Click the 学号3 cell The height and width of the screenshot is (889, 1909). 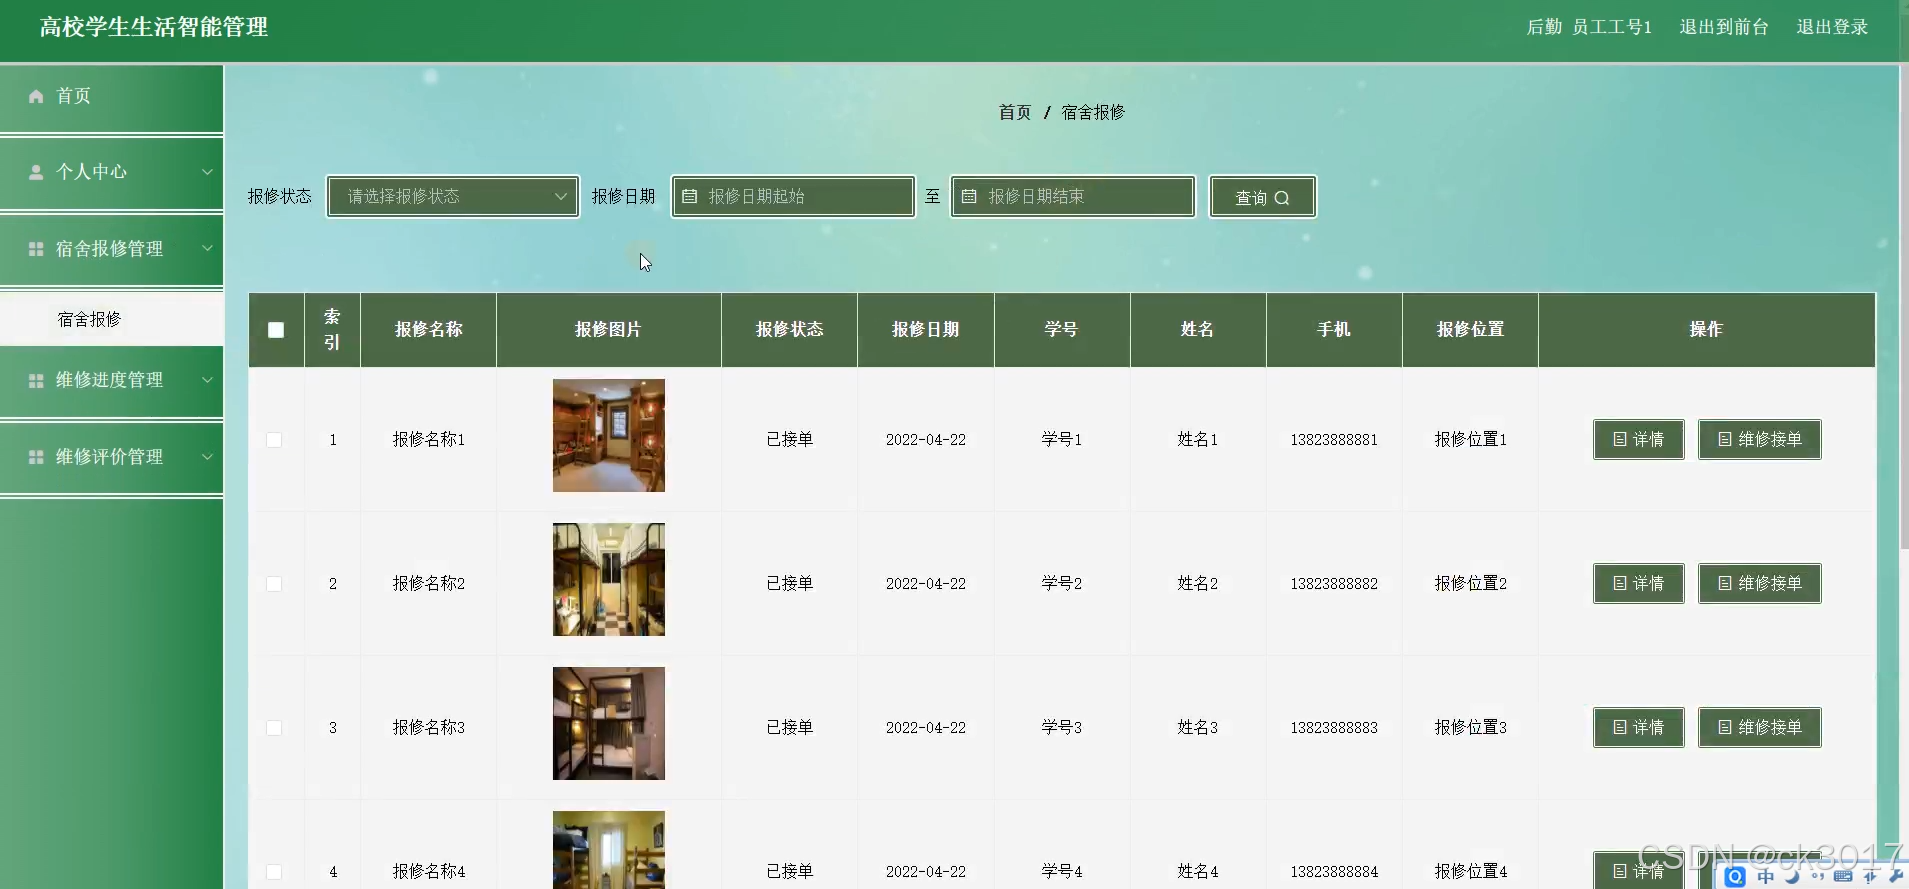coord(1061,728)
